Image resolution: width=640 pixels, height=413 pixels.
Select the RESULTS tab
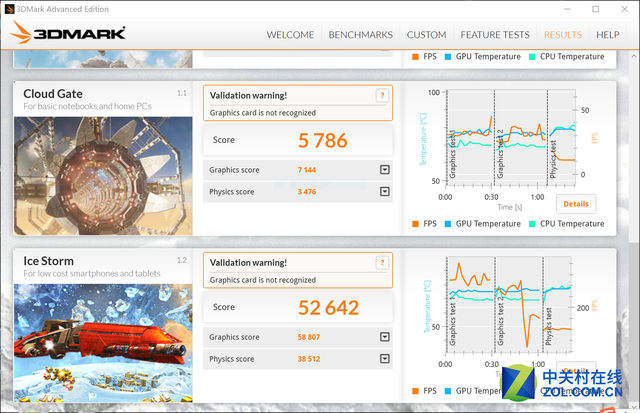563,35
